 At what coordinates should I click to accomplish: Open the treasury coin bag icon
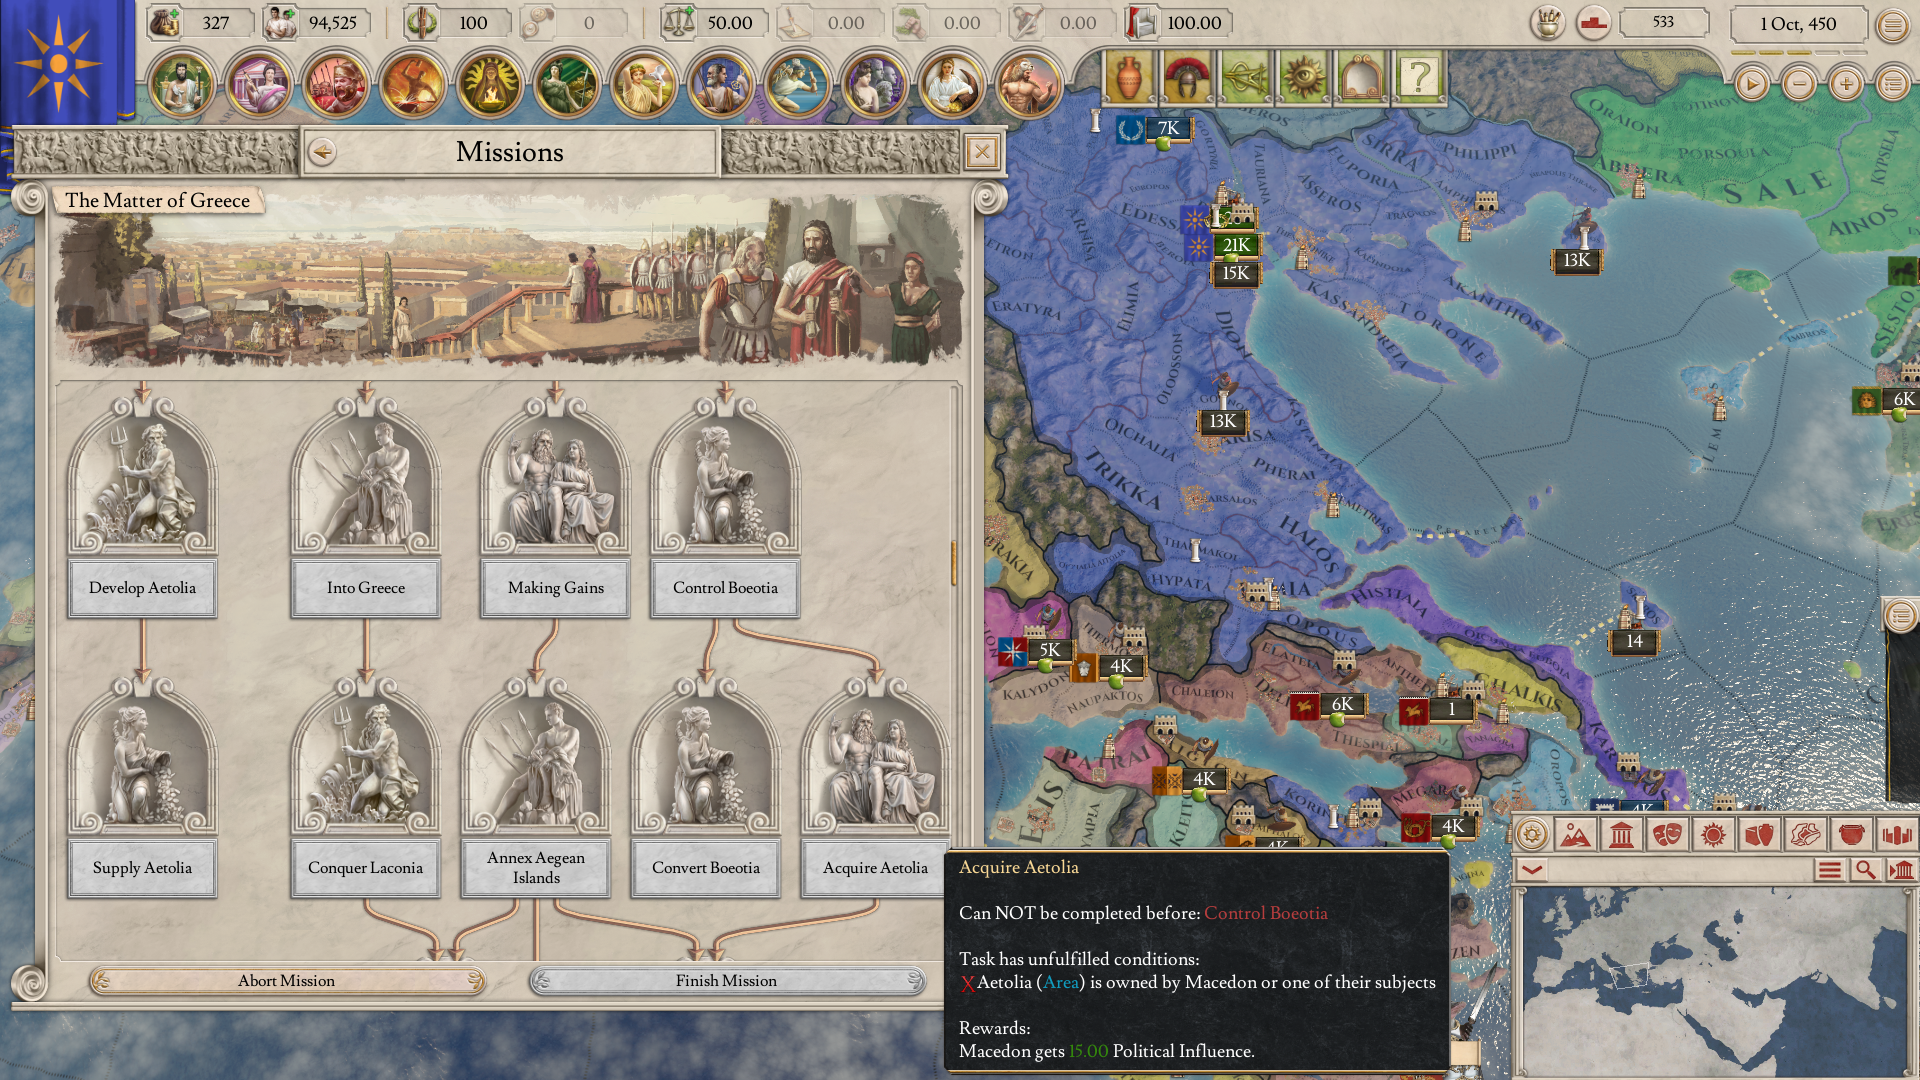pos(165,22)
